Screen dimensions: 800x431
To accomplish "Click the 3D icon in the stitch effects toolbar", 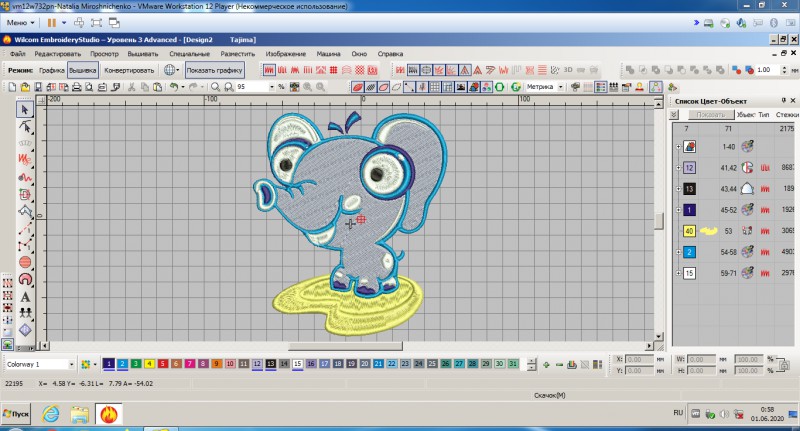I will pos(568,70).
